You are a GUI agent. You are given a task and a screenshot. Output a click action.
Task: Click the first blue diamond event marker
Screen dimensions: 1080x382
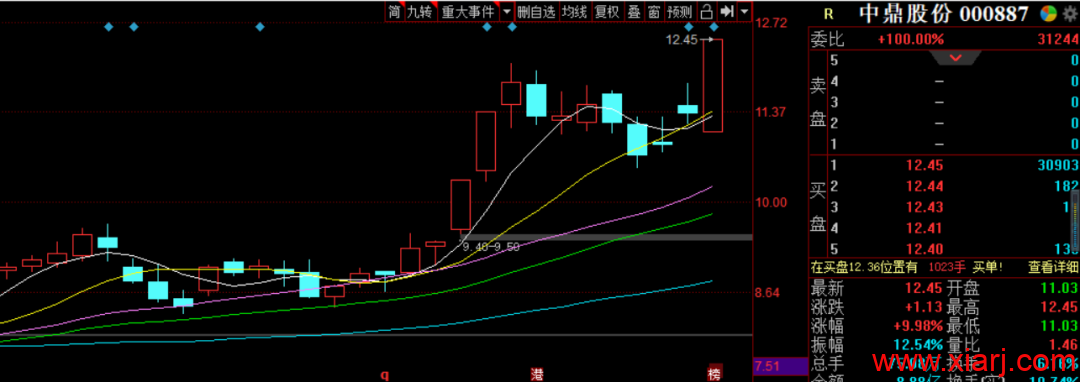coord(108,27)
